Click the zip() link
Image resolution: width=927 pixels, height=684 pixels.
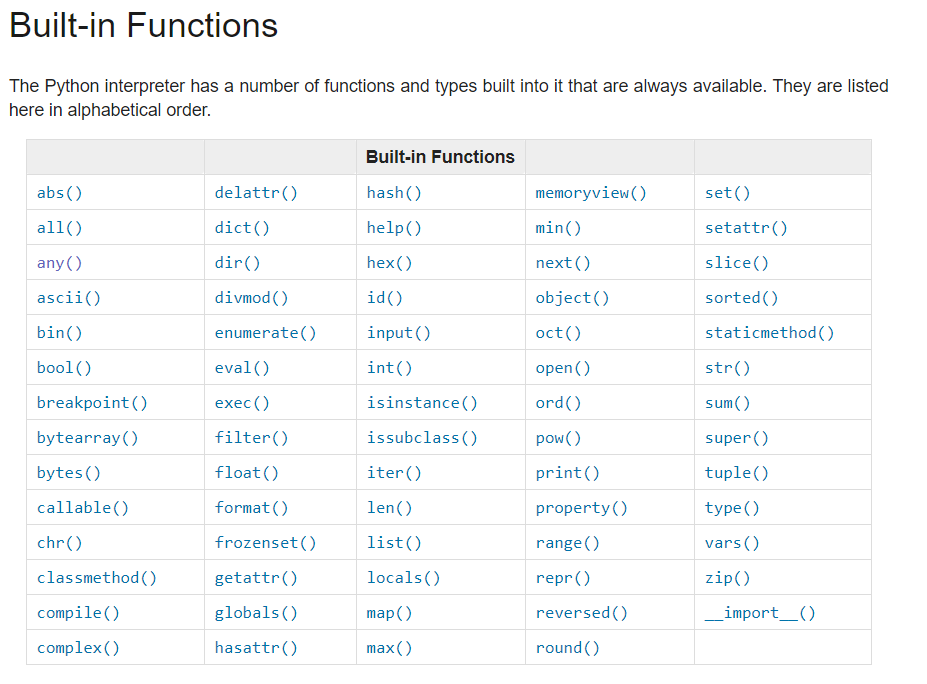(727, 578)
